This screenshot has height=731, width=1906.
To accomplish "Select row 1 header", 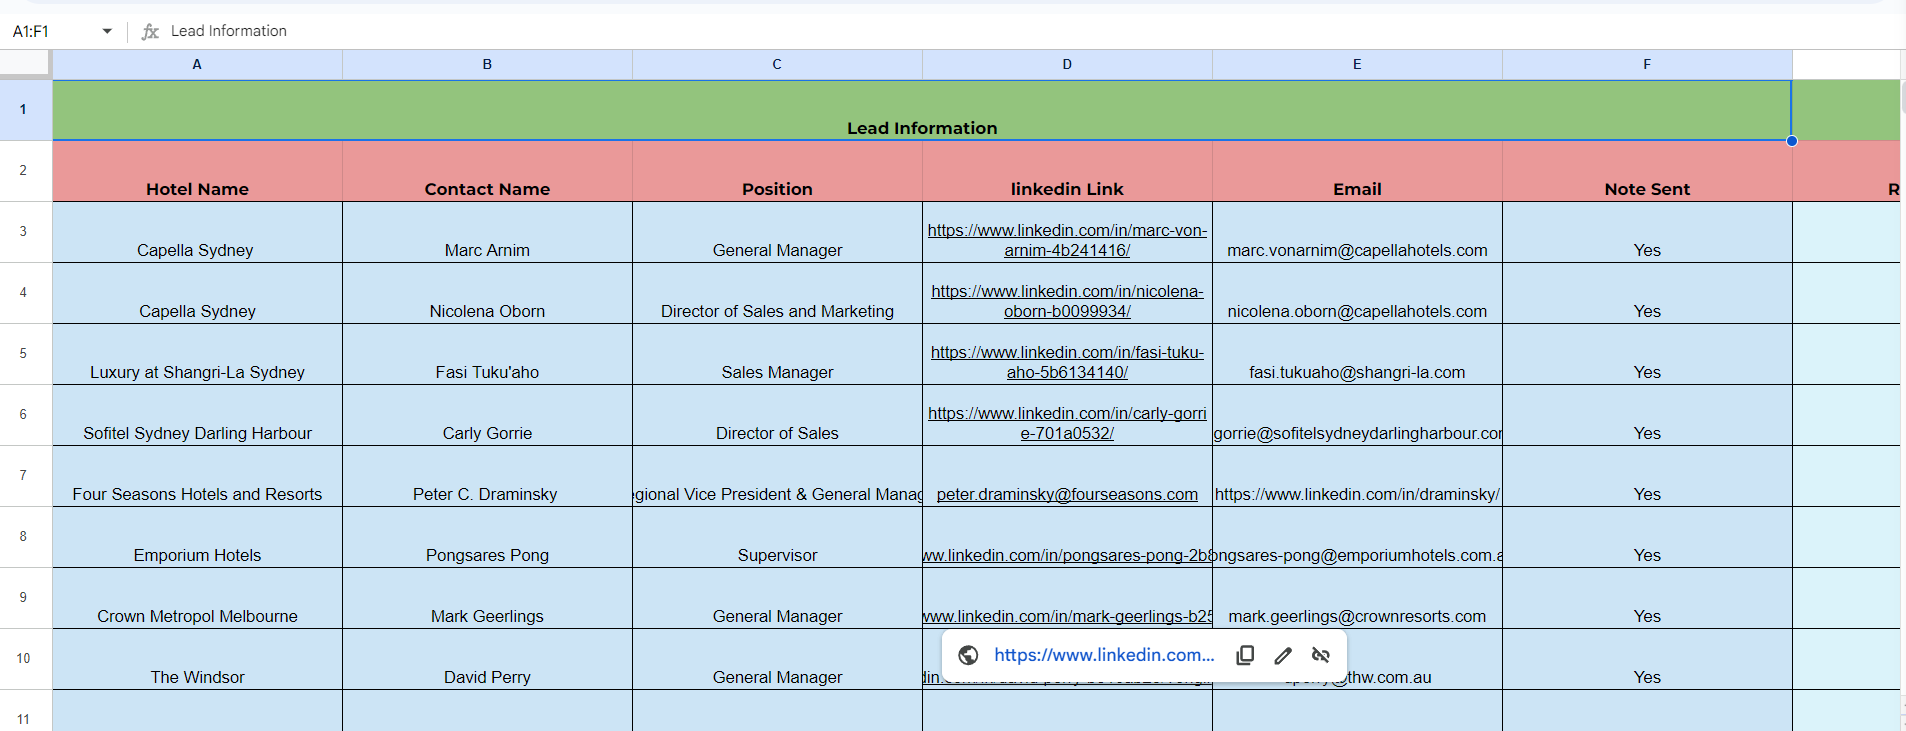I will click(x=25, y=110).
